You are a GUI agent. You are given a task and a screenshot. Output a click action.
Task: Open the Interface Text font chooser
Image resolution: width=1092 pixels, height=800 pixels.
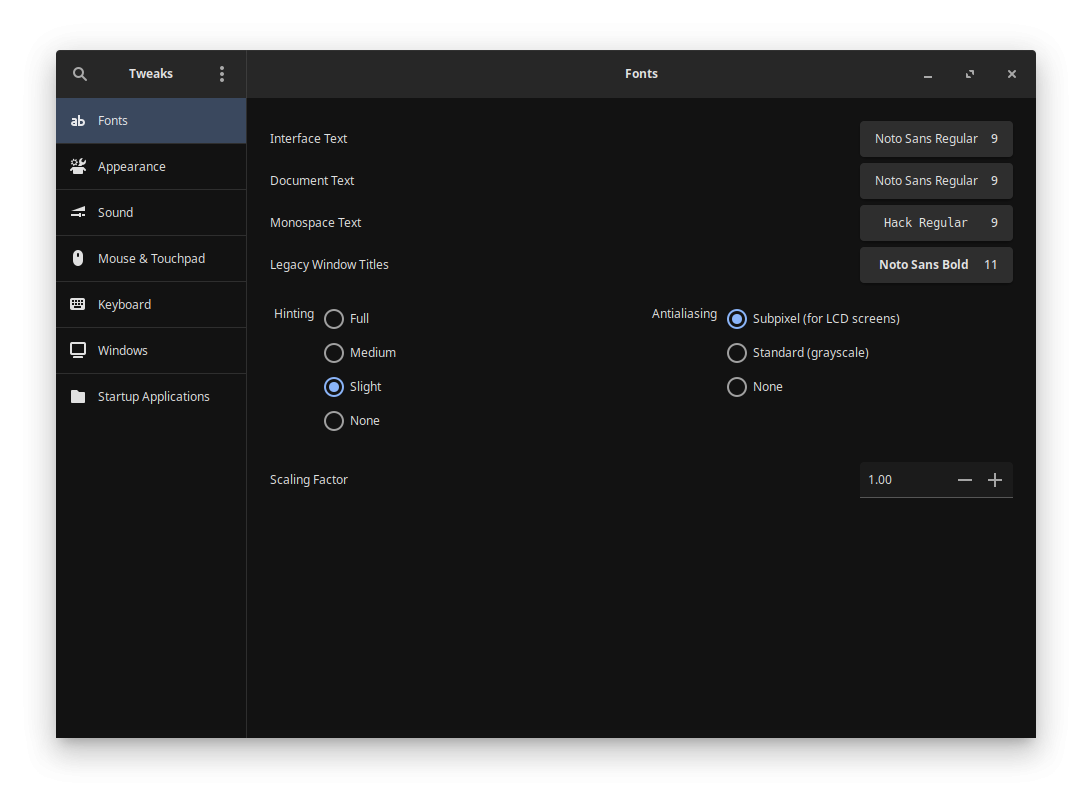click(x=935, y=139)
